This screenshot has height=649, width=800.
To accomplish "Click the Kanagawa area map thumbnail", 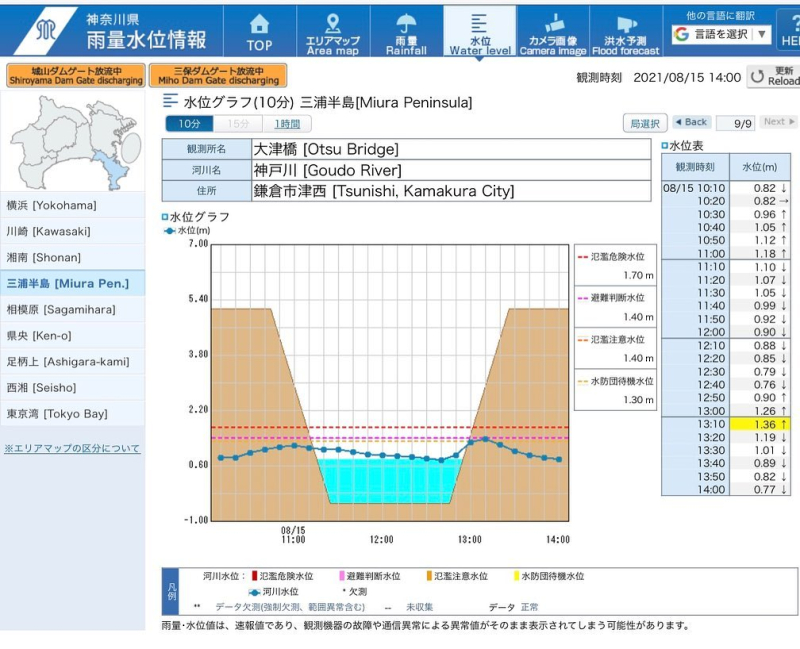I will click(72, 141).
